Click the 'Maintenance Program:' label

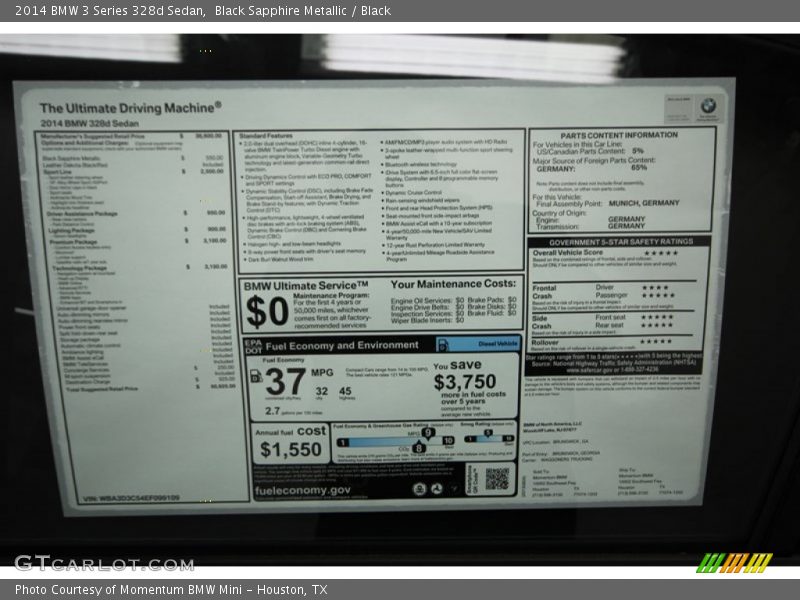pyautogui.click(x=331, y=295)
